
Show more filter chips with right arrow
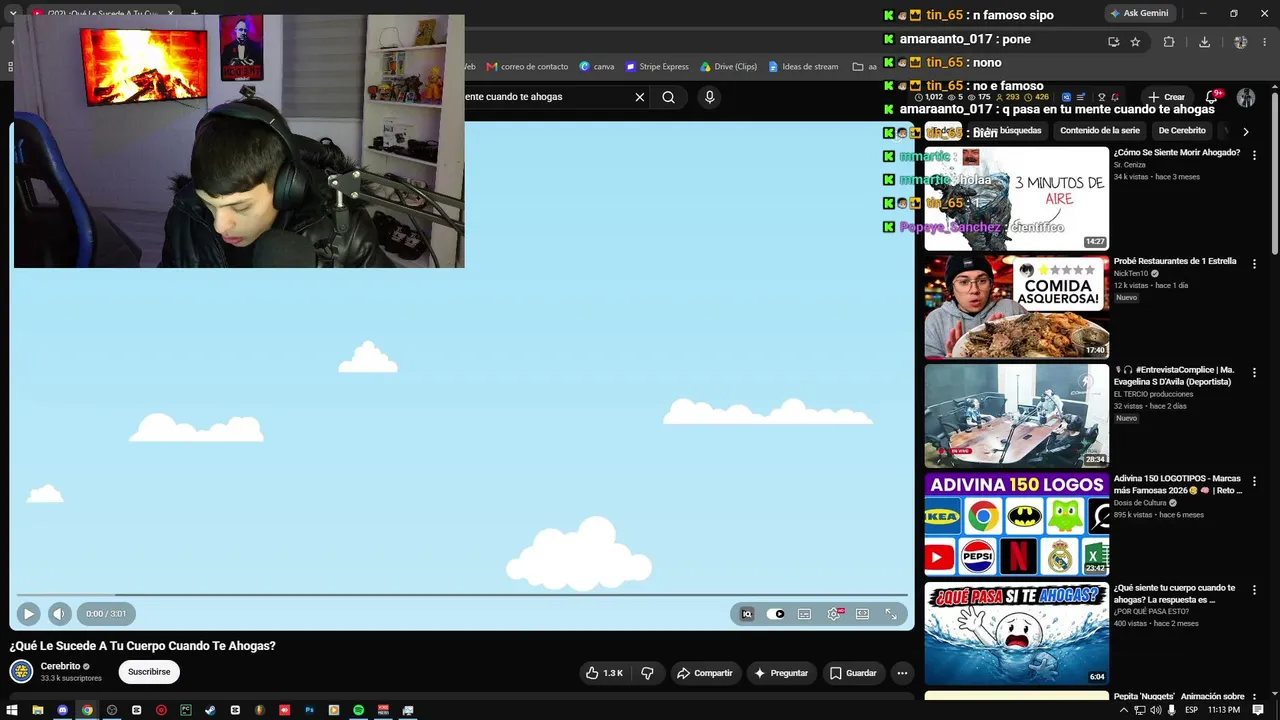(1245, 131)
